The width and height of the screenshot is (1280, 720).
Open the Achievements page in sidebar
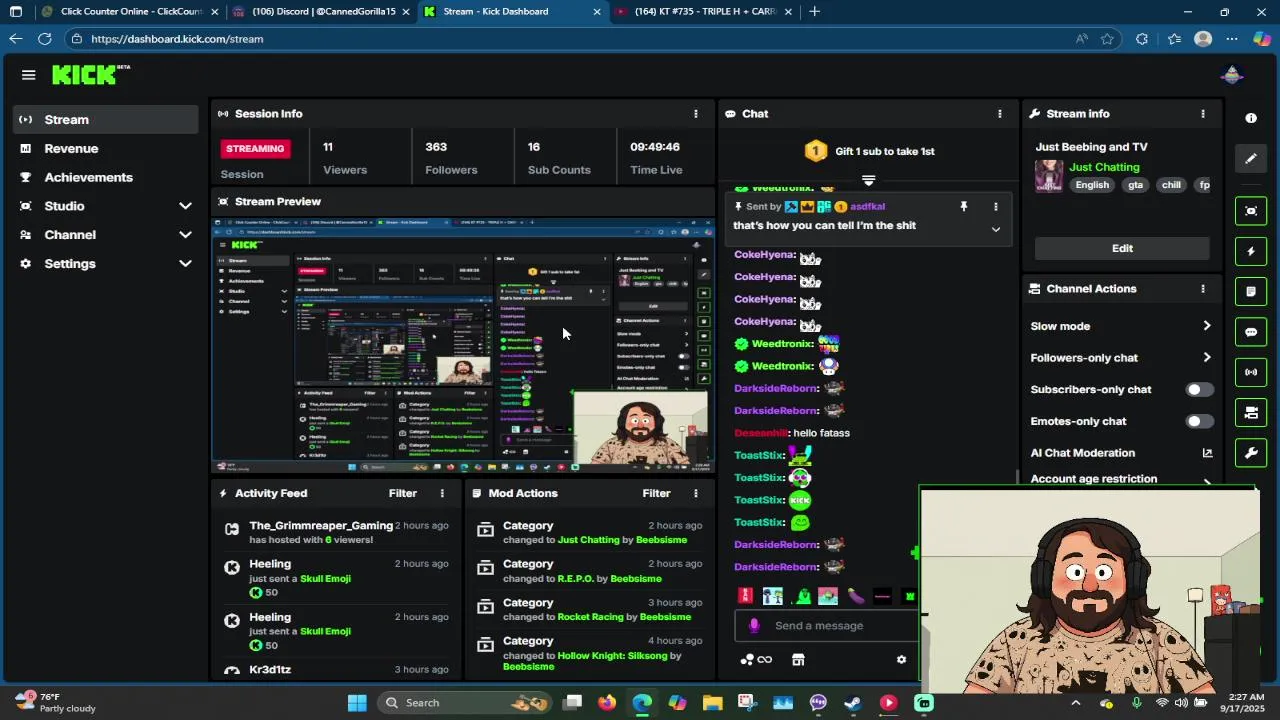pos(106,177)
